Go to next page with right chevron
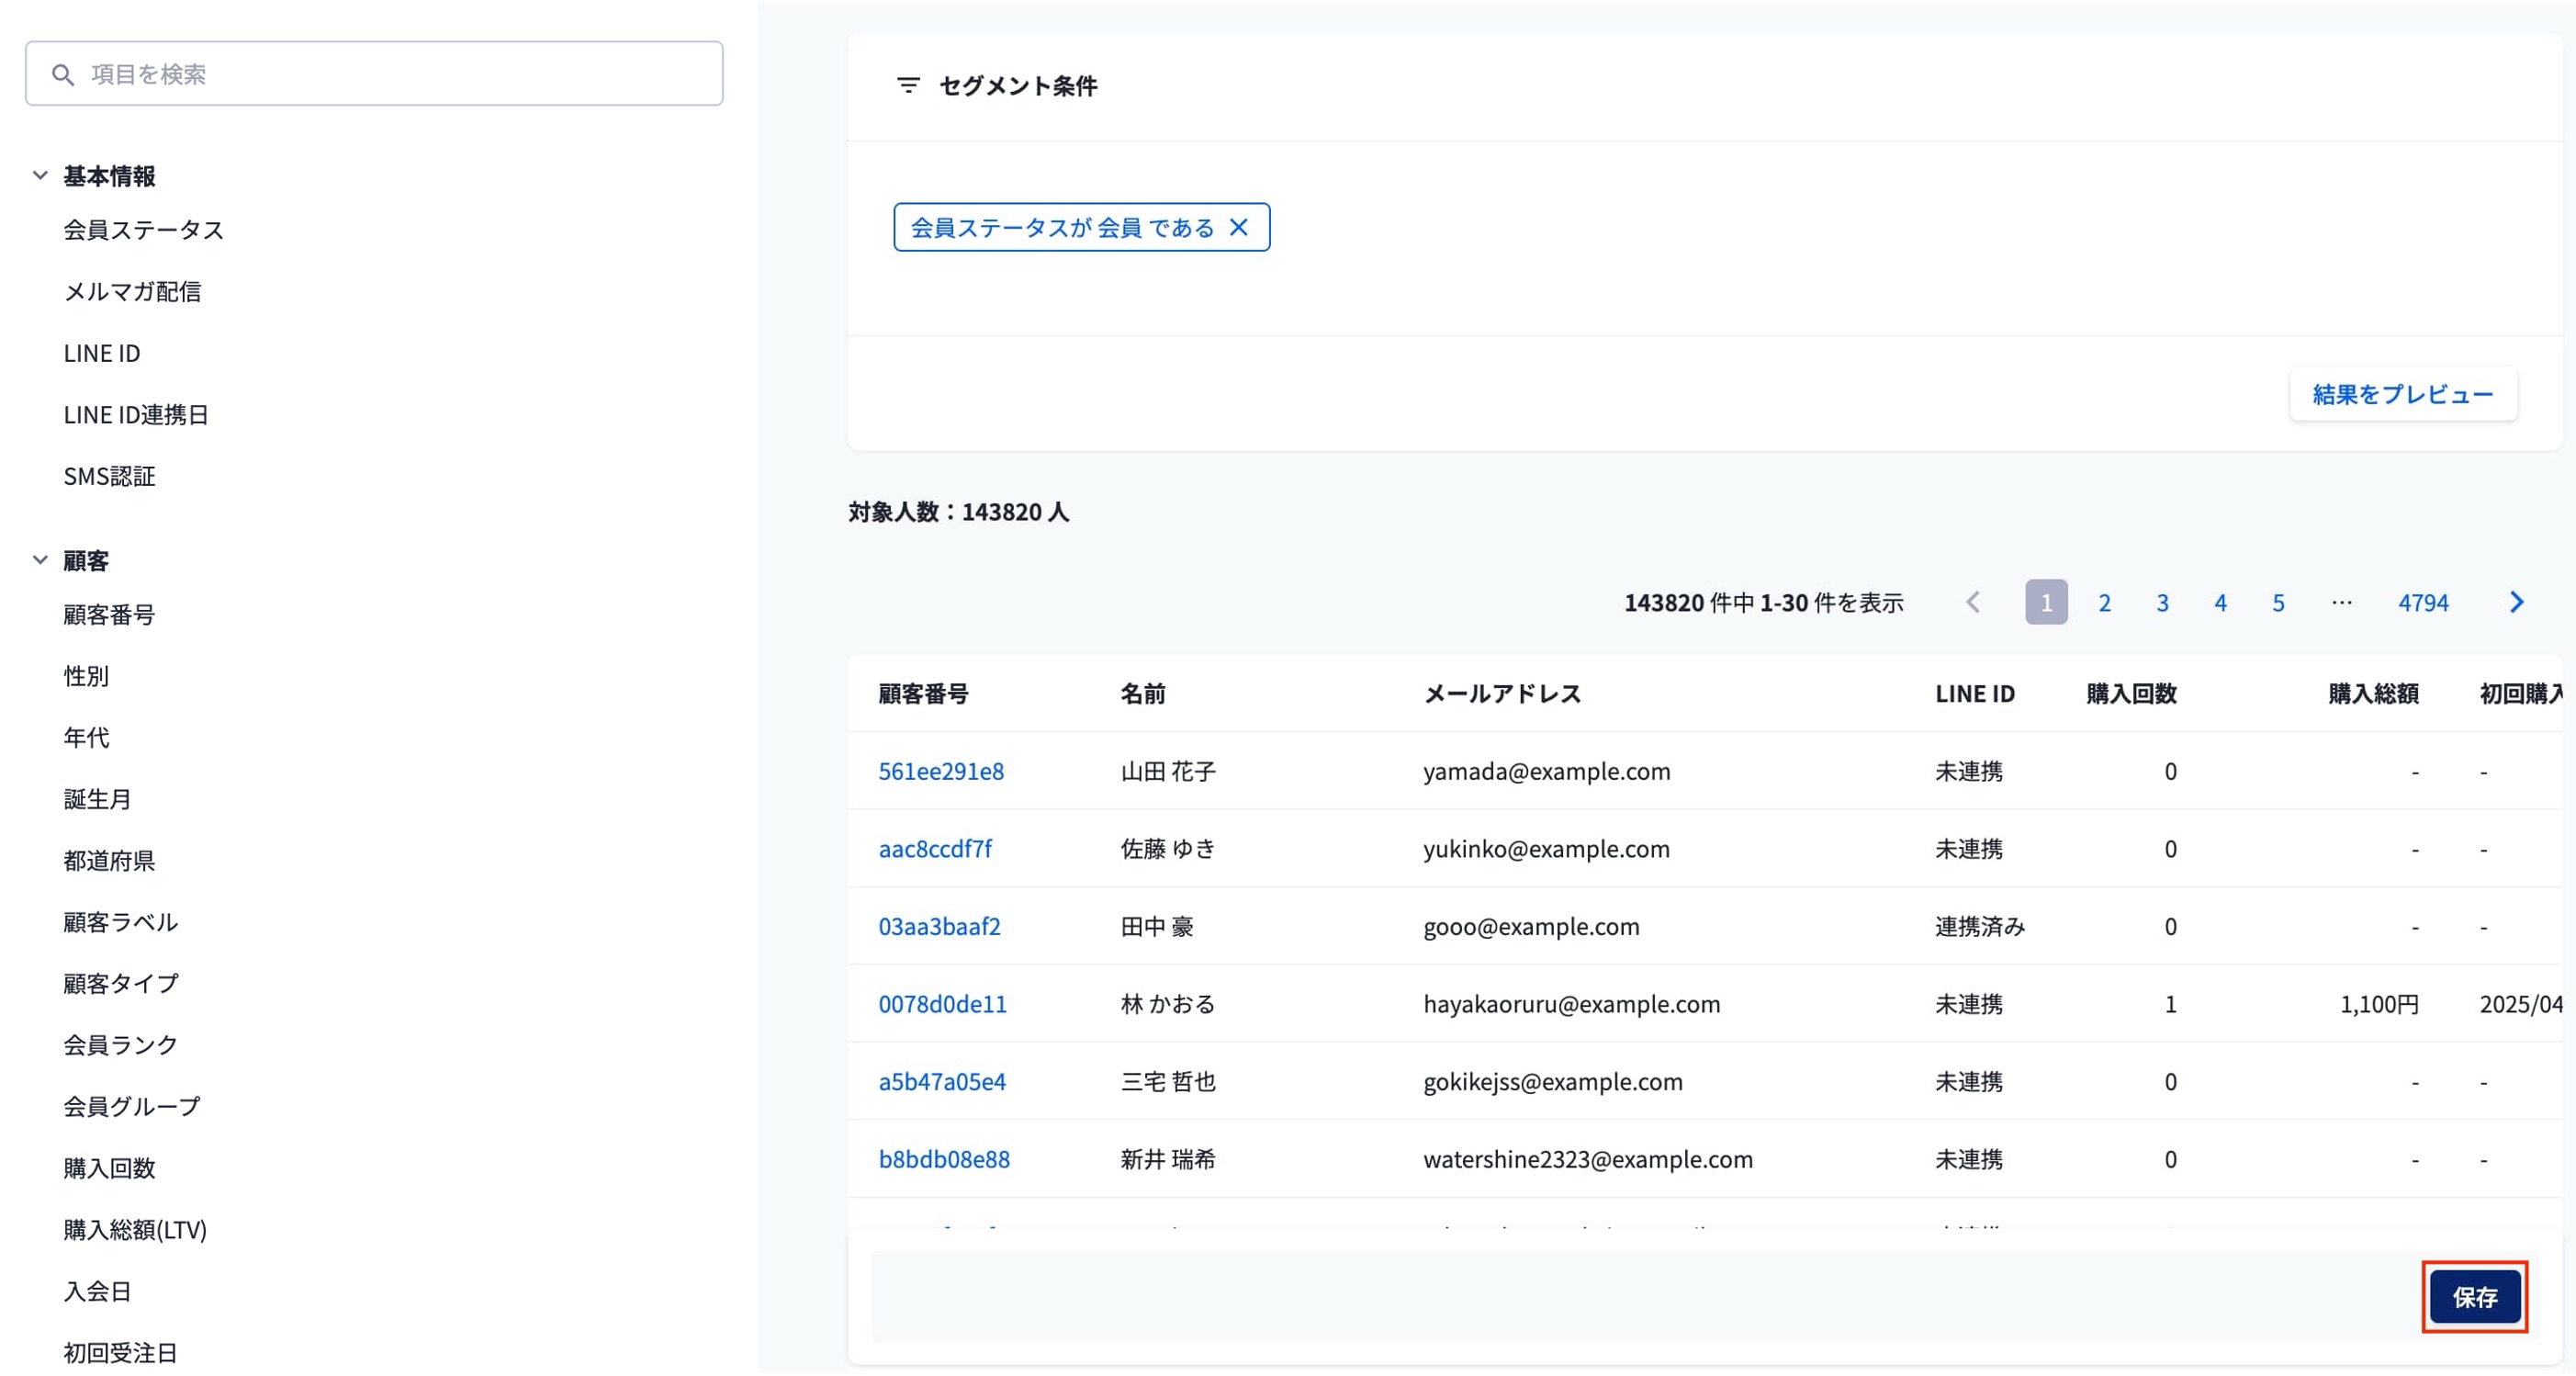2576x1376 pixels. coord(2516,602)
